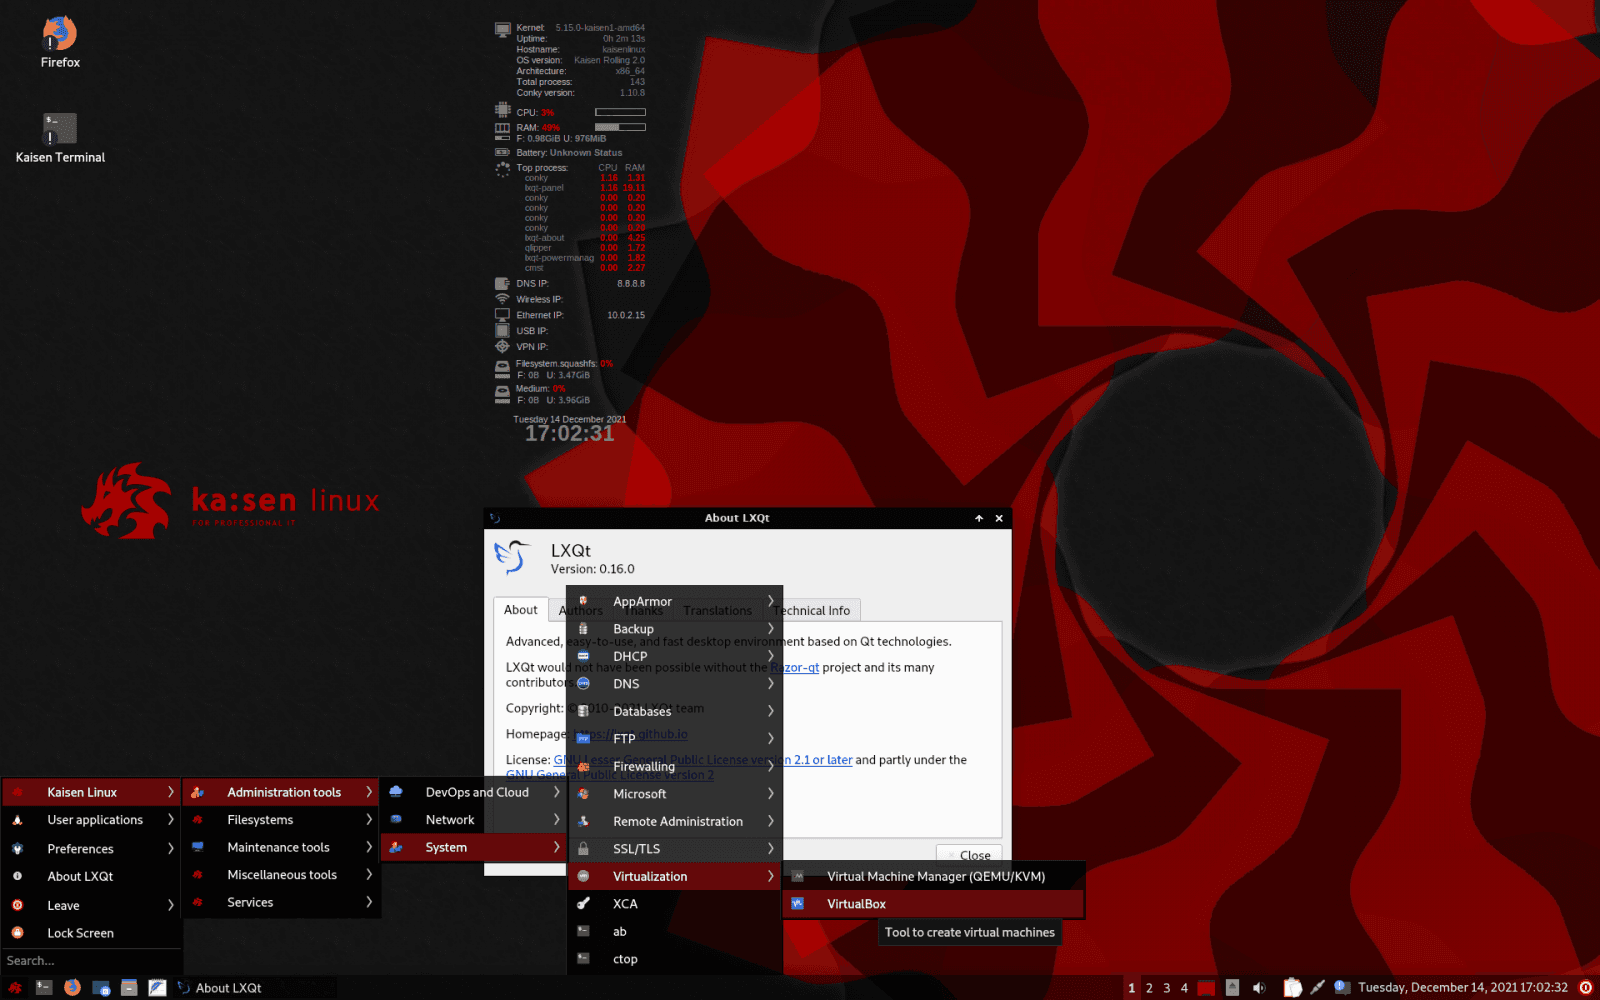Viewport: 1600px width, 1000px height.
Task: Expand the Kaisen Linux submenu arrow
Action: 170,792
